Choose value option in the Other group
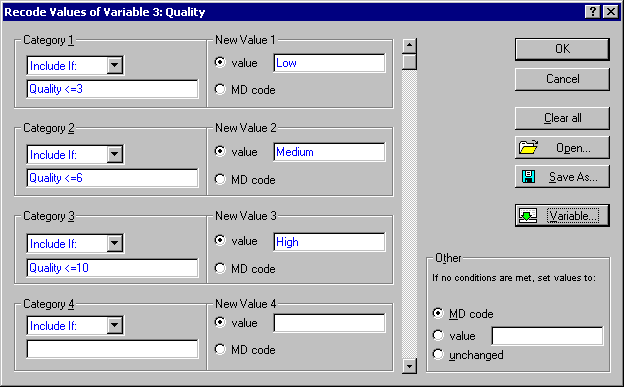The image size is (624, 387). (x=438, y=335)
